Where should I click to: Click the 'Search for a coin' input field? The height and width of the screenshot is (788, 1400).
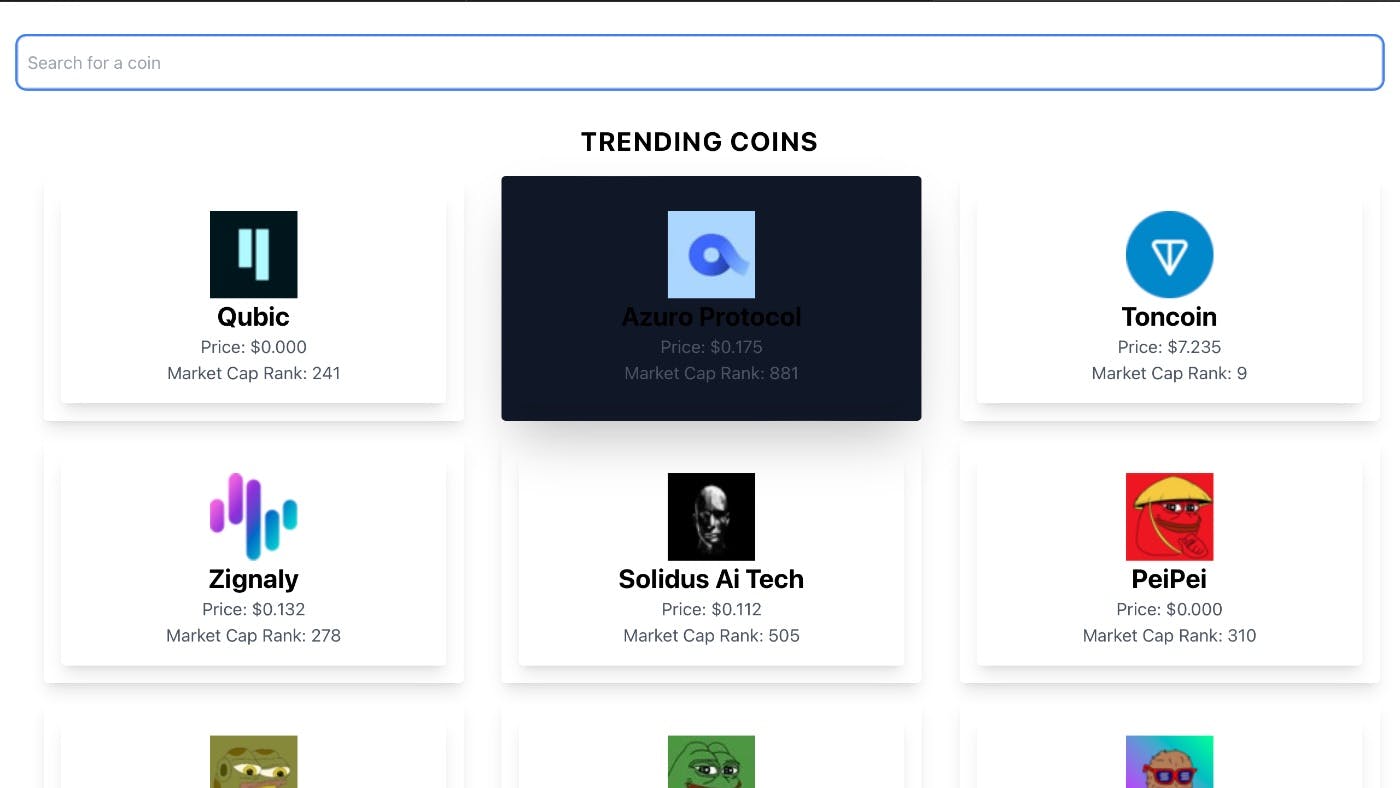700,62
